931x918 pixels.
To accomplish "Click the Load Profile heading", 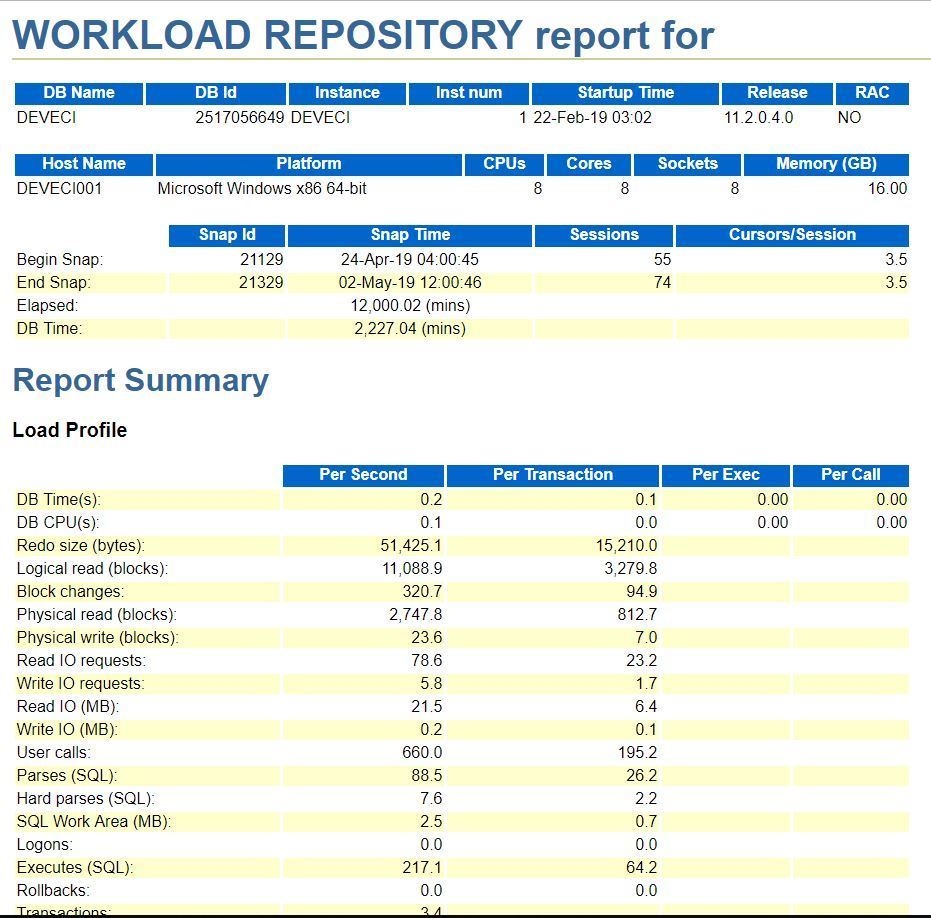I will (69, 430).
